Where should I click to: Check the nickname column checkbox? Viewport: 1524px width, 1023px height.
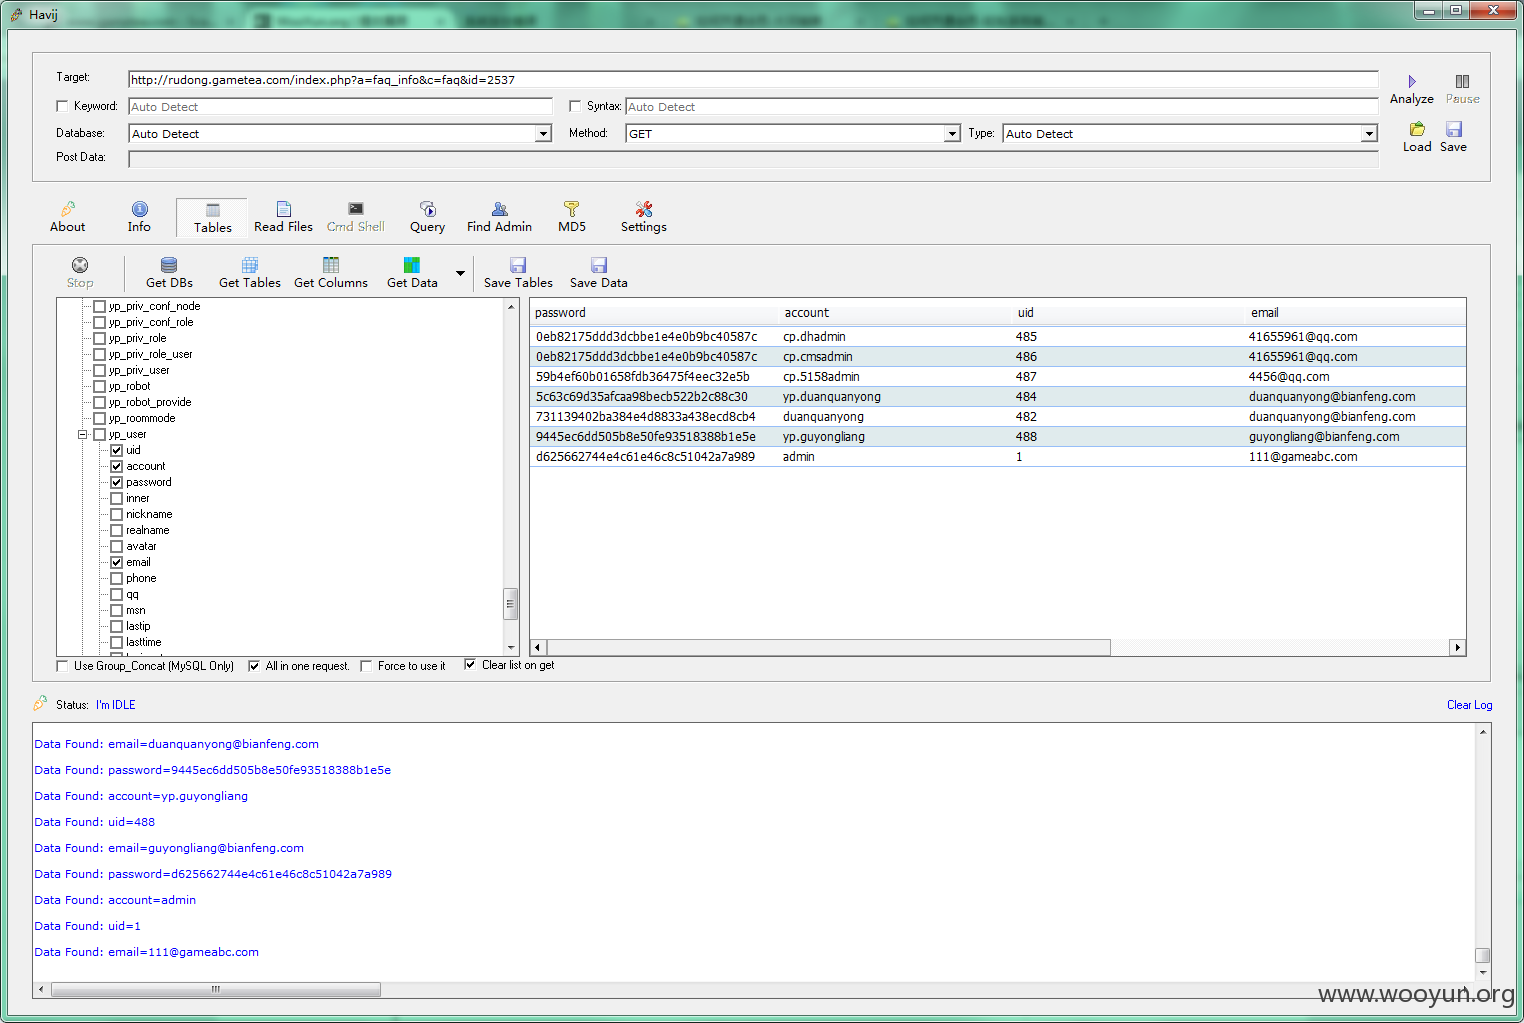click(116, 514)
